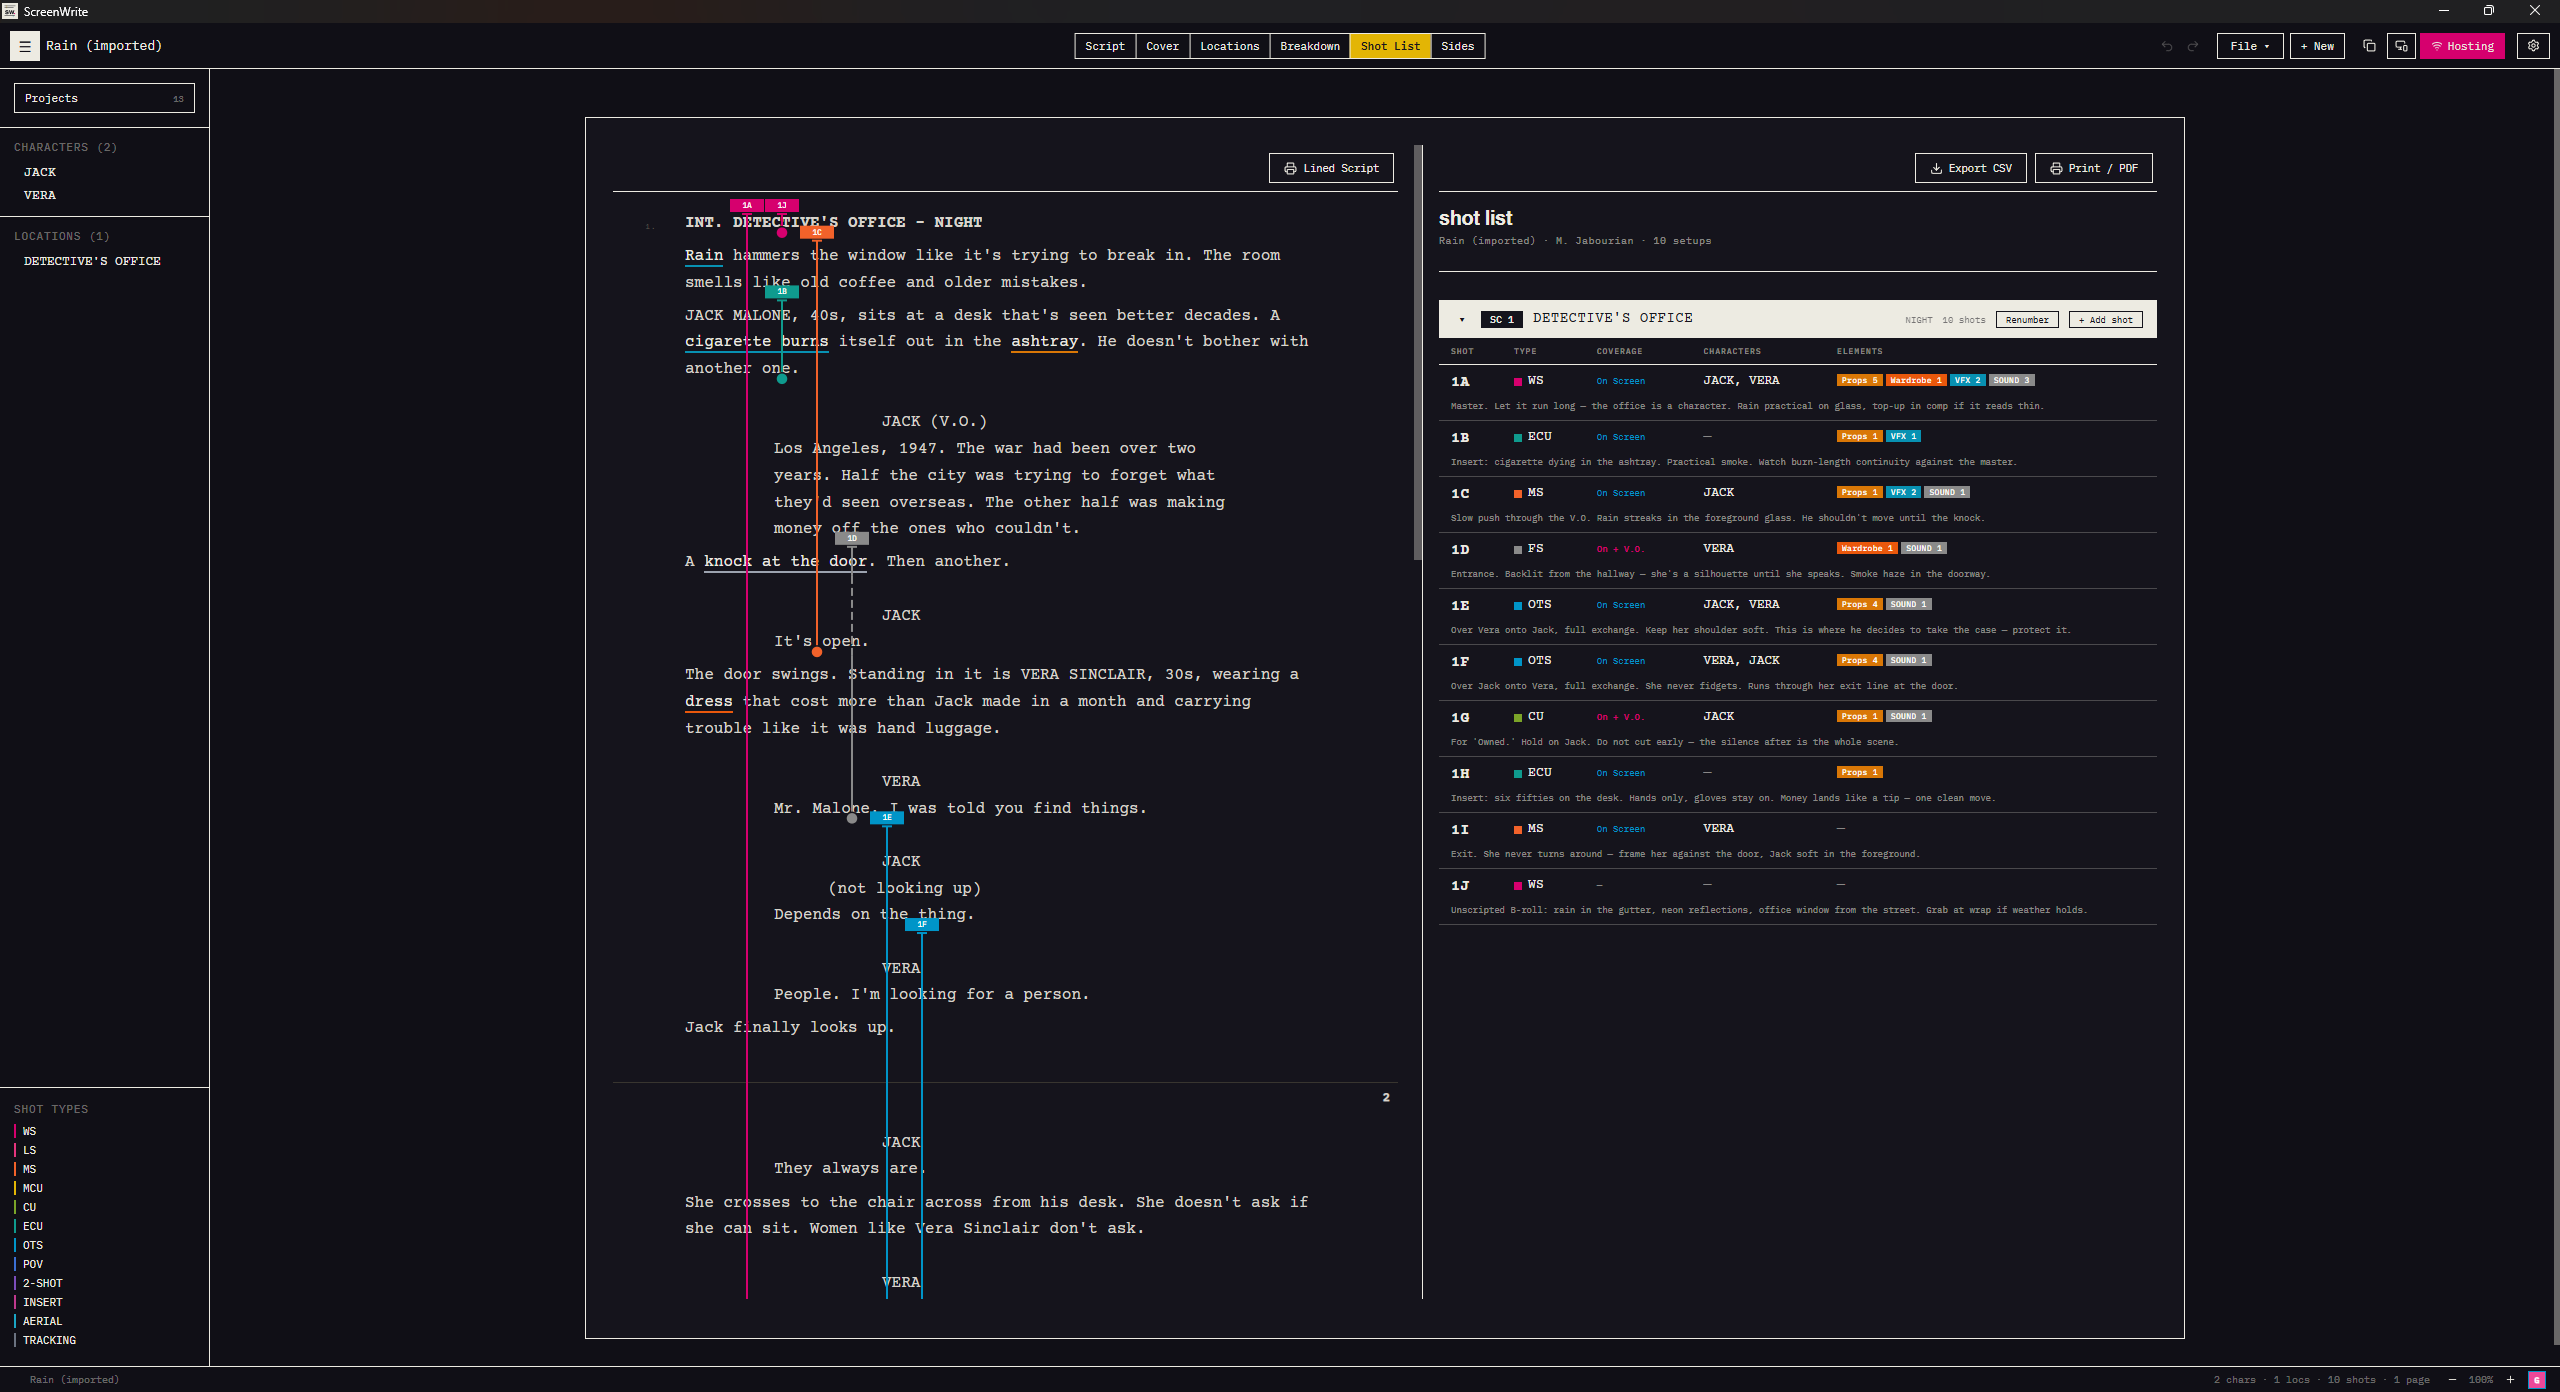The width and height of the screenshot is (2560, 1392).
Task: Click the underlined word 'ashtray' in script
Action: click(1044, 341)
